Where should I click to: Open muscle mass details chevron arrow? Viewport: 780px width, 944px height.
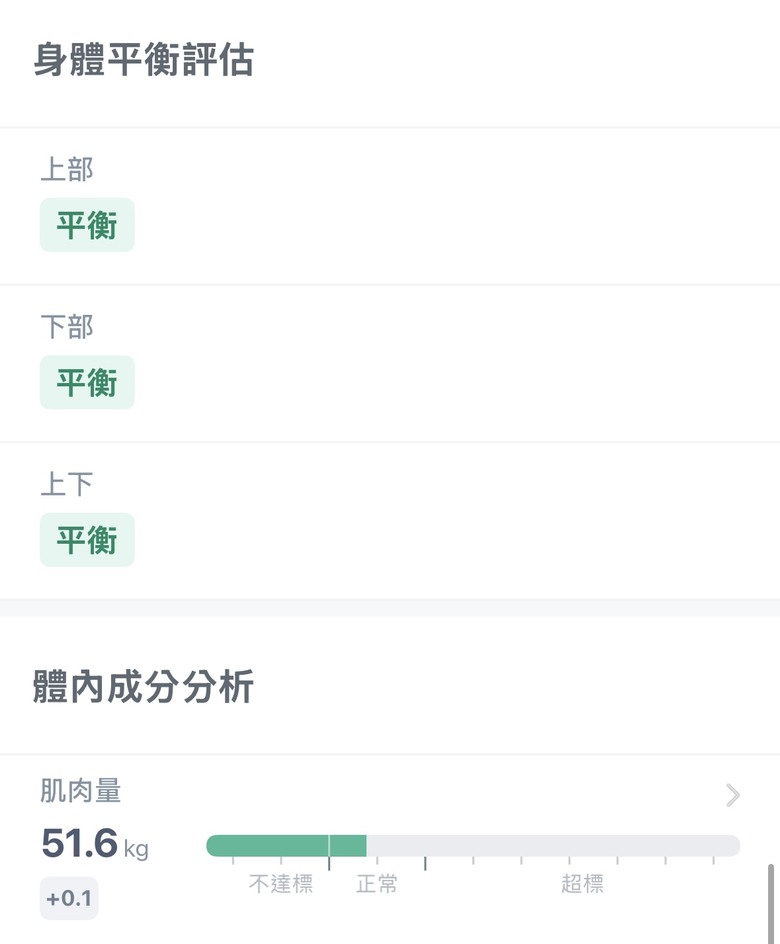tap(732, 795)
